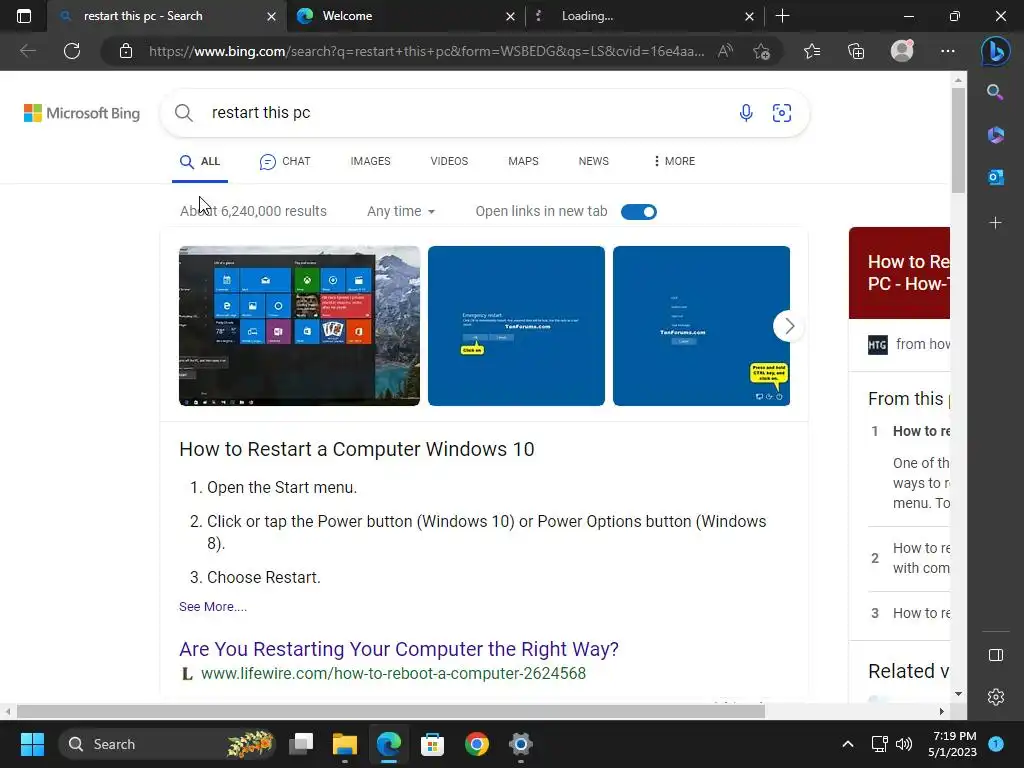Open the tab actions menu icon
The image size is (1024, 768).
(24, 16)
